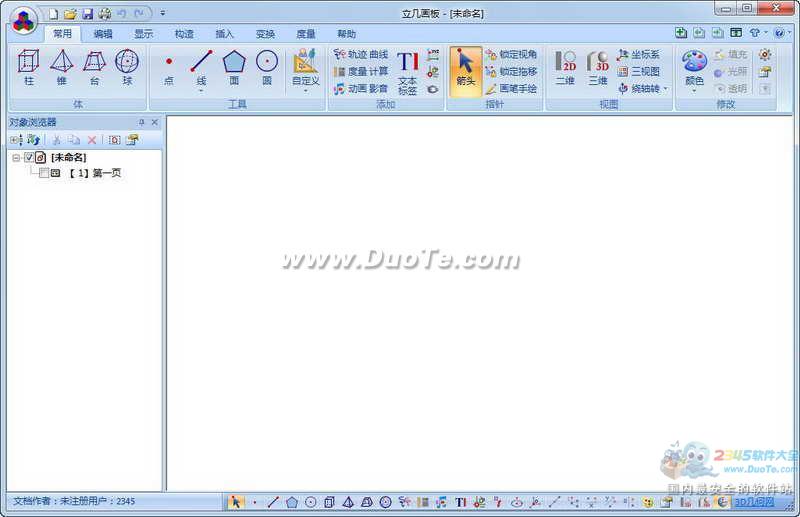Select the 柱 (prism) solid tool
The width and height of the screenshot is (800, 517).
[29, 67]
